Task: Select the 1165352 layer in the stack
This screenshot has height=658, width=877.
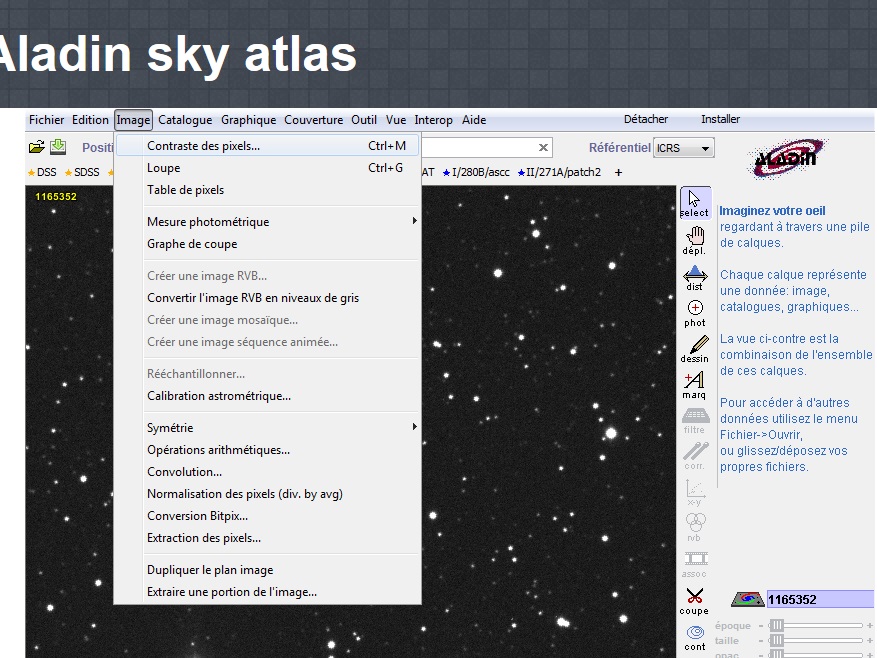Action: [x=820, y=599]
